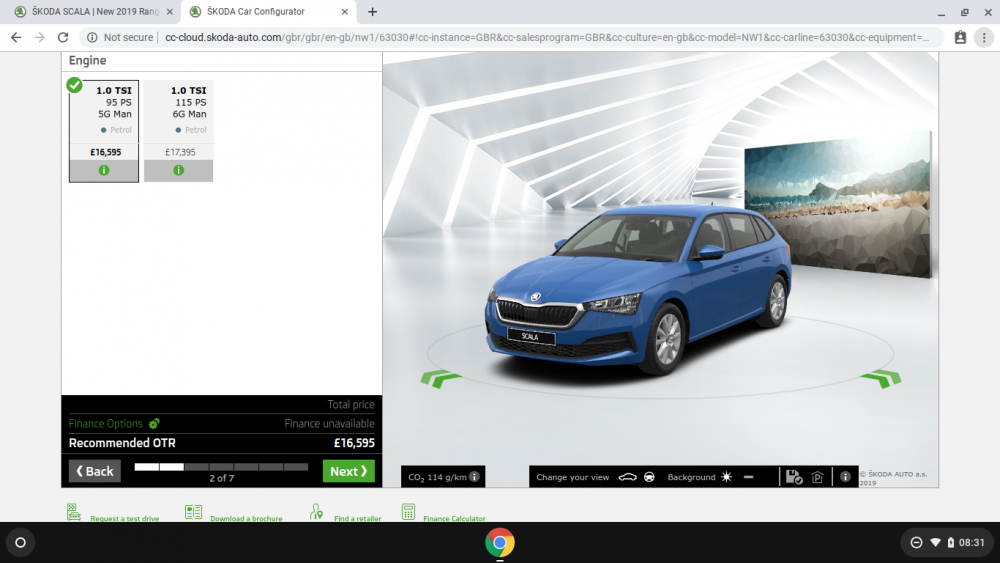Open a new browser tab
This screenshot has width=1000, height=563.
pyautogui.click(x=372, y=11)
